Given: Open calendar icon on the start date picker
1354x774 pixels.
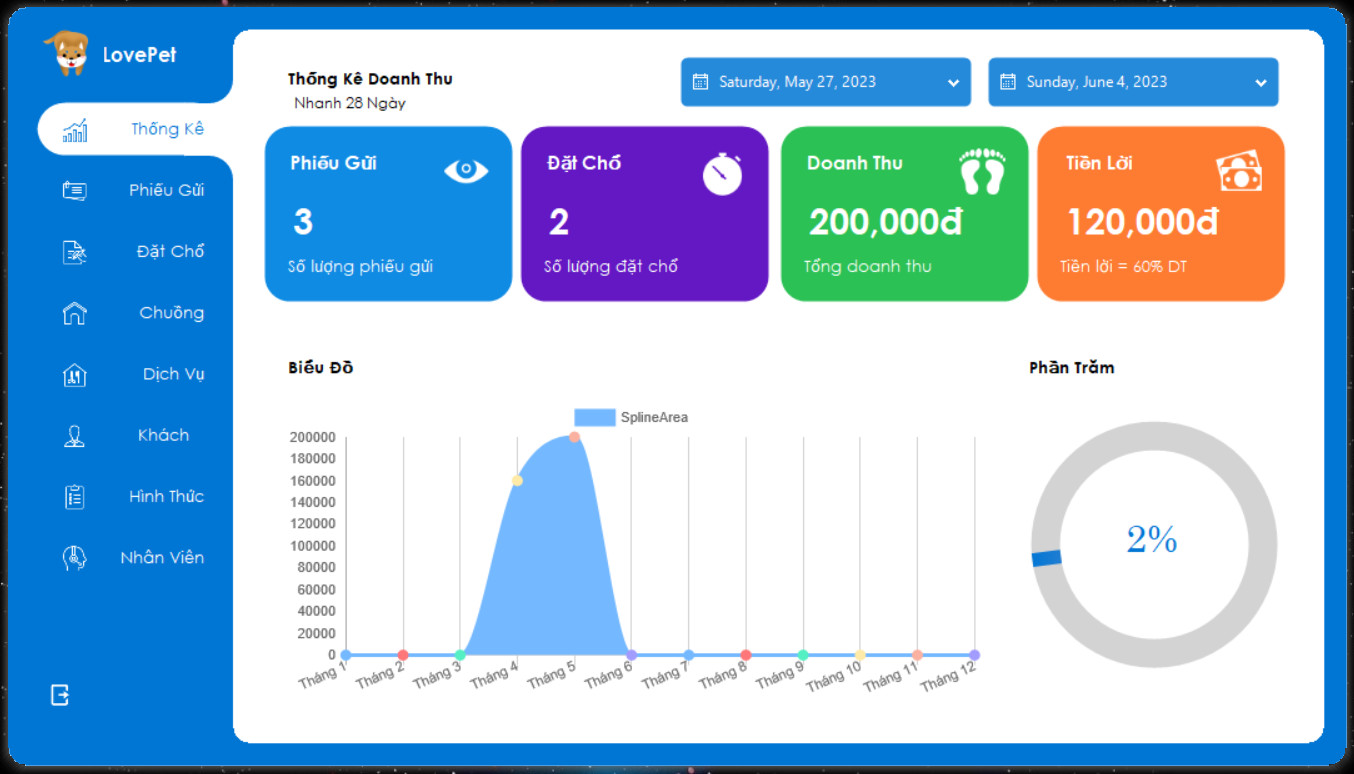Looking at the screenshot, I should click(701, 82).
